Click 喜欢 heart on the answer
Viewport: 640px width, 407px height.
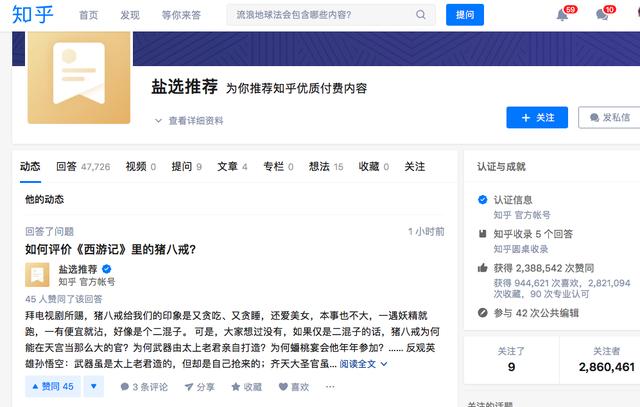tap(294, 387)
